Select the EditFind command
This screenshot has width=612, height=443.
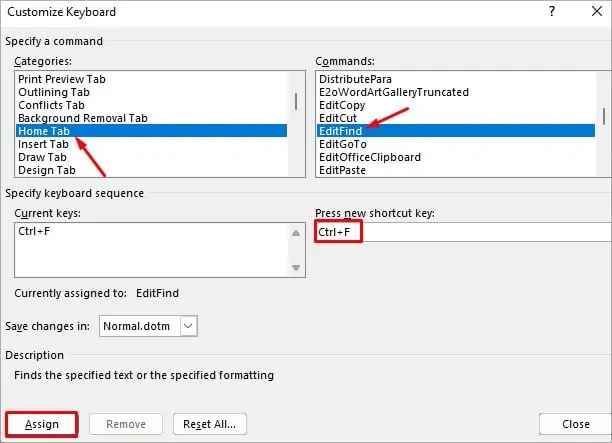341,131
